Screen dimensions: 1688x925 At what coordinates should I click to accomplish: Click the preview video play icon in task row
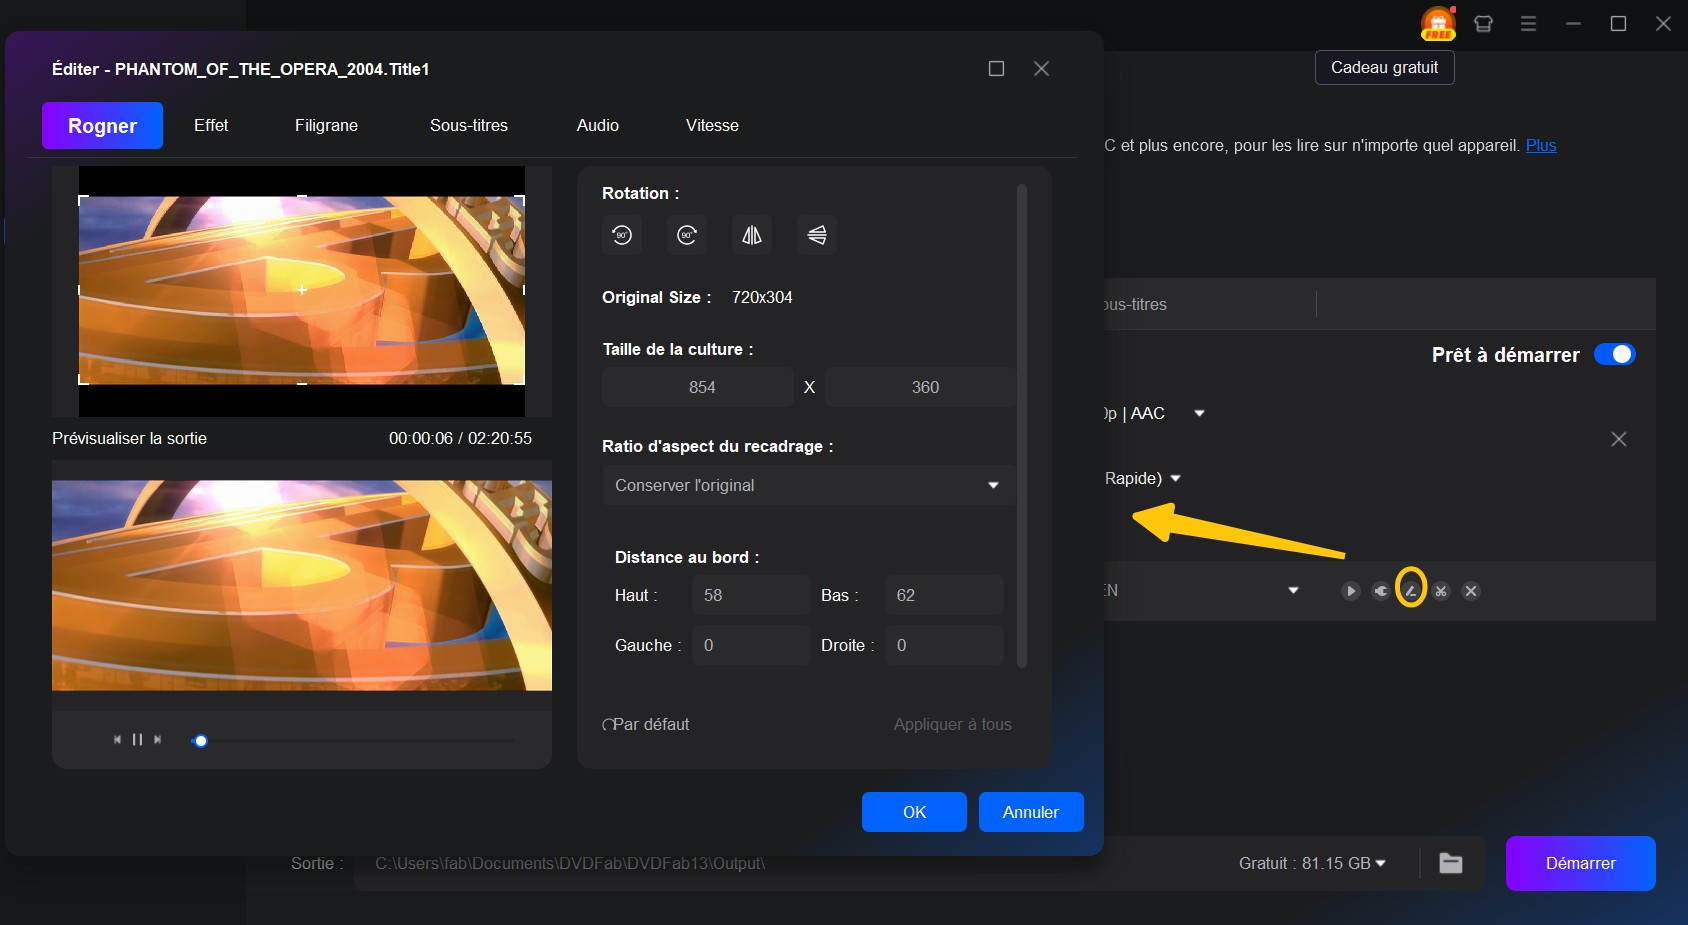1351,591
